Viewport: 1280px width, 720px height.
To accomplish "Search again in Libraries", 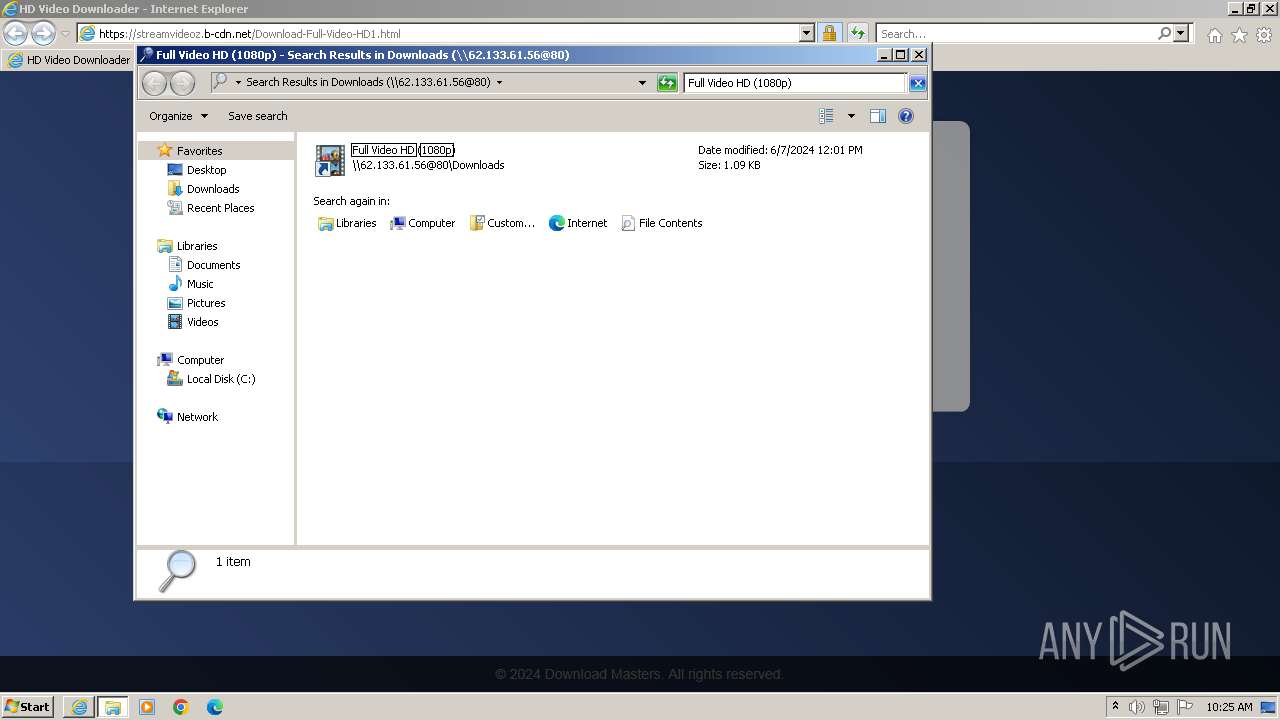I will (x=347, y=223).
